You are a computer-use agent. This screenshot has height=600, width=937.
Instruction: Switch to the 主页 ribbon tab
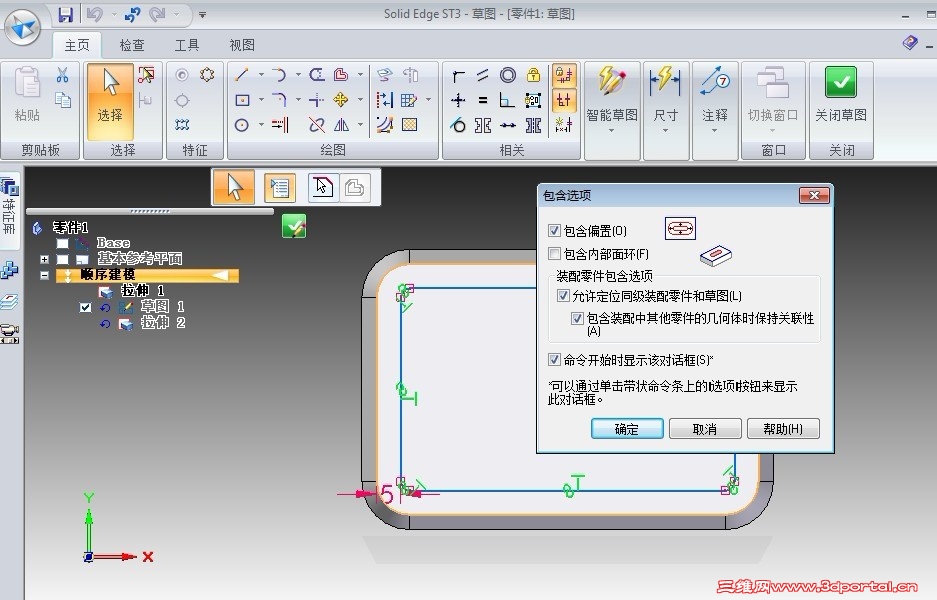pyautogui.click(x=76, y=45)
